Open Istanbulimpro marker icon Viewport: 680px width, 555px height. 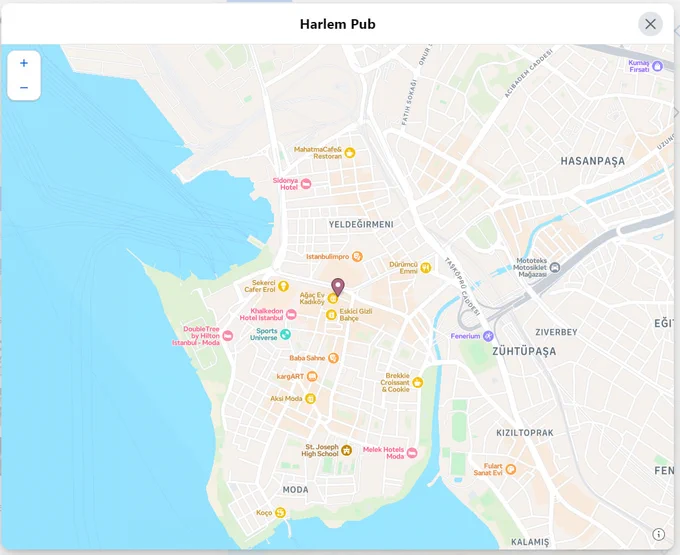pos(357,257)
